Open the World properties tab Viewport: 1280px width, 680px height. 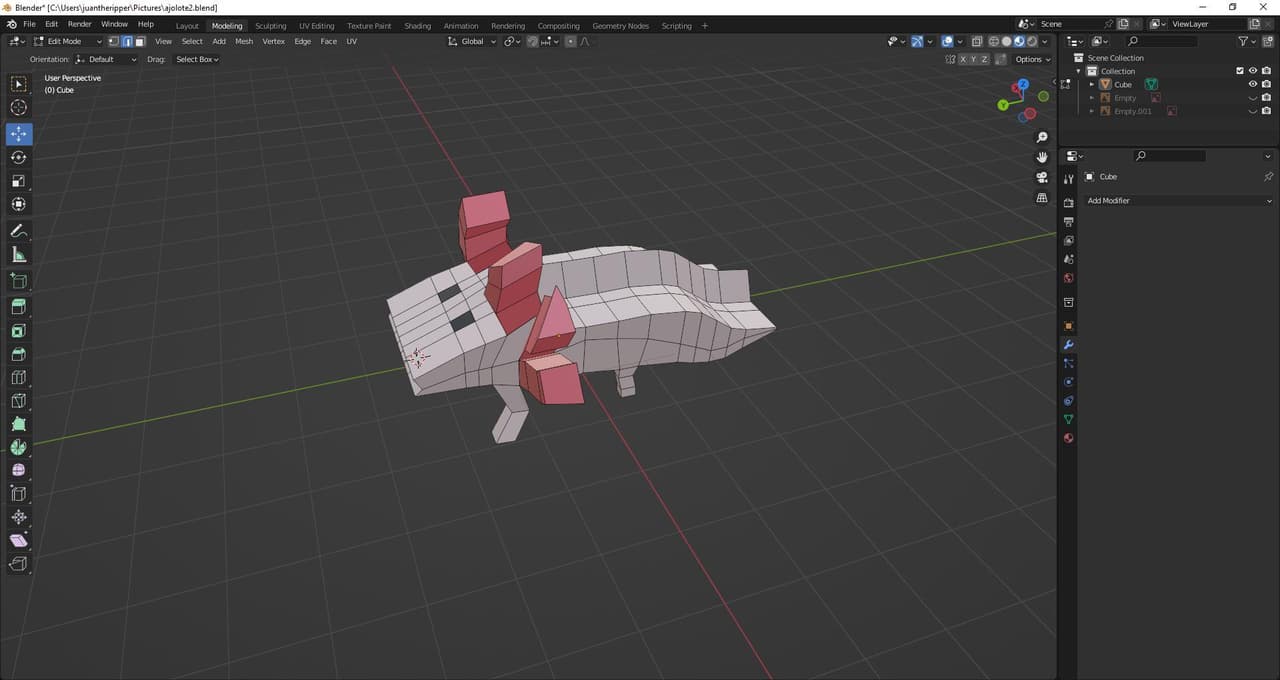tap(1068, 278)
